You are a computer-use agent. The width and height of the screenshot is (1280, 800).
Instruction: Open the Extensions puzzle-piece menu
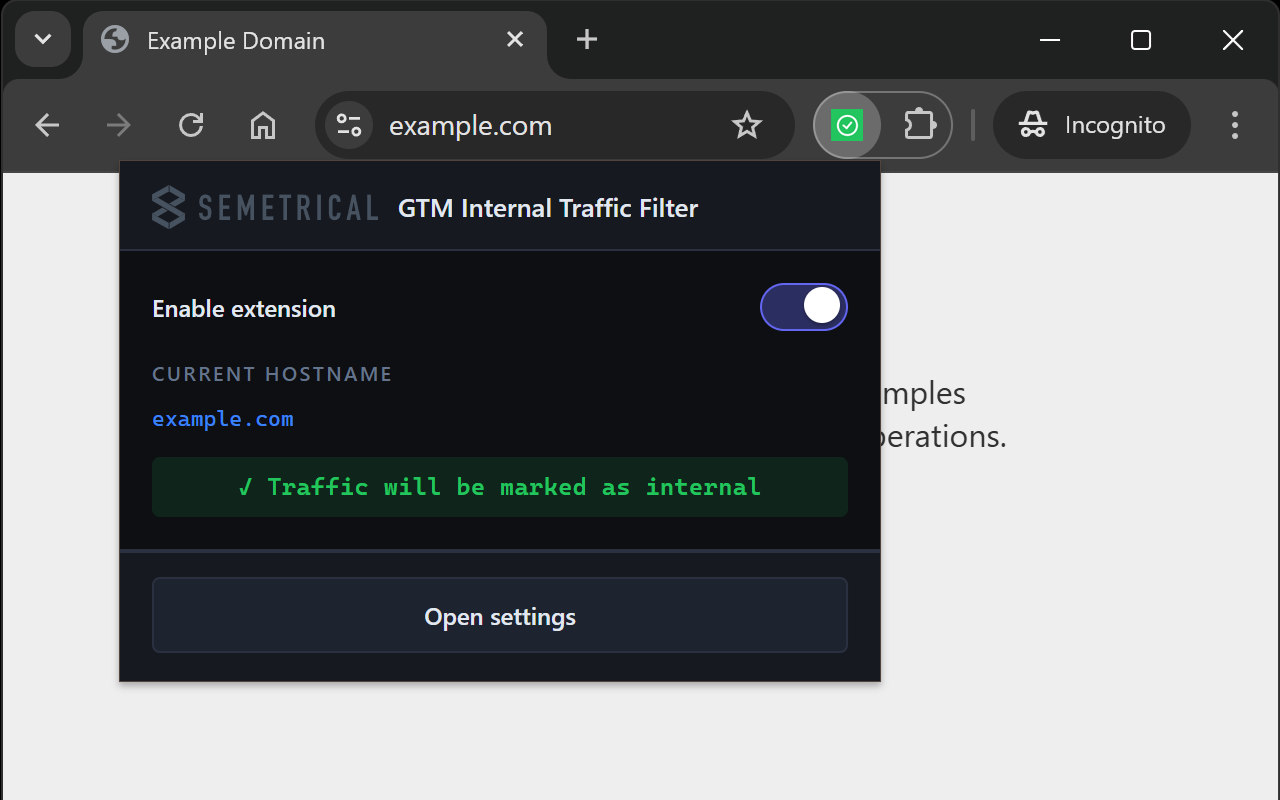point(919,125)
